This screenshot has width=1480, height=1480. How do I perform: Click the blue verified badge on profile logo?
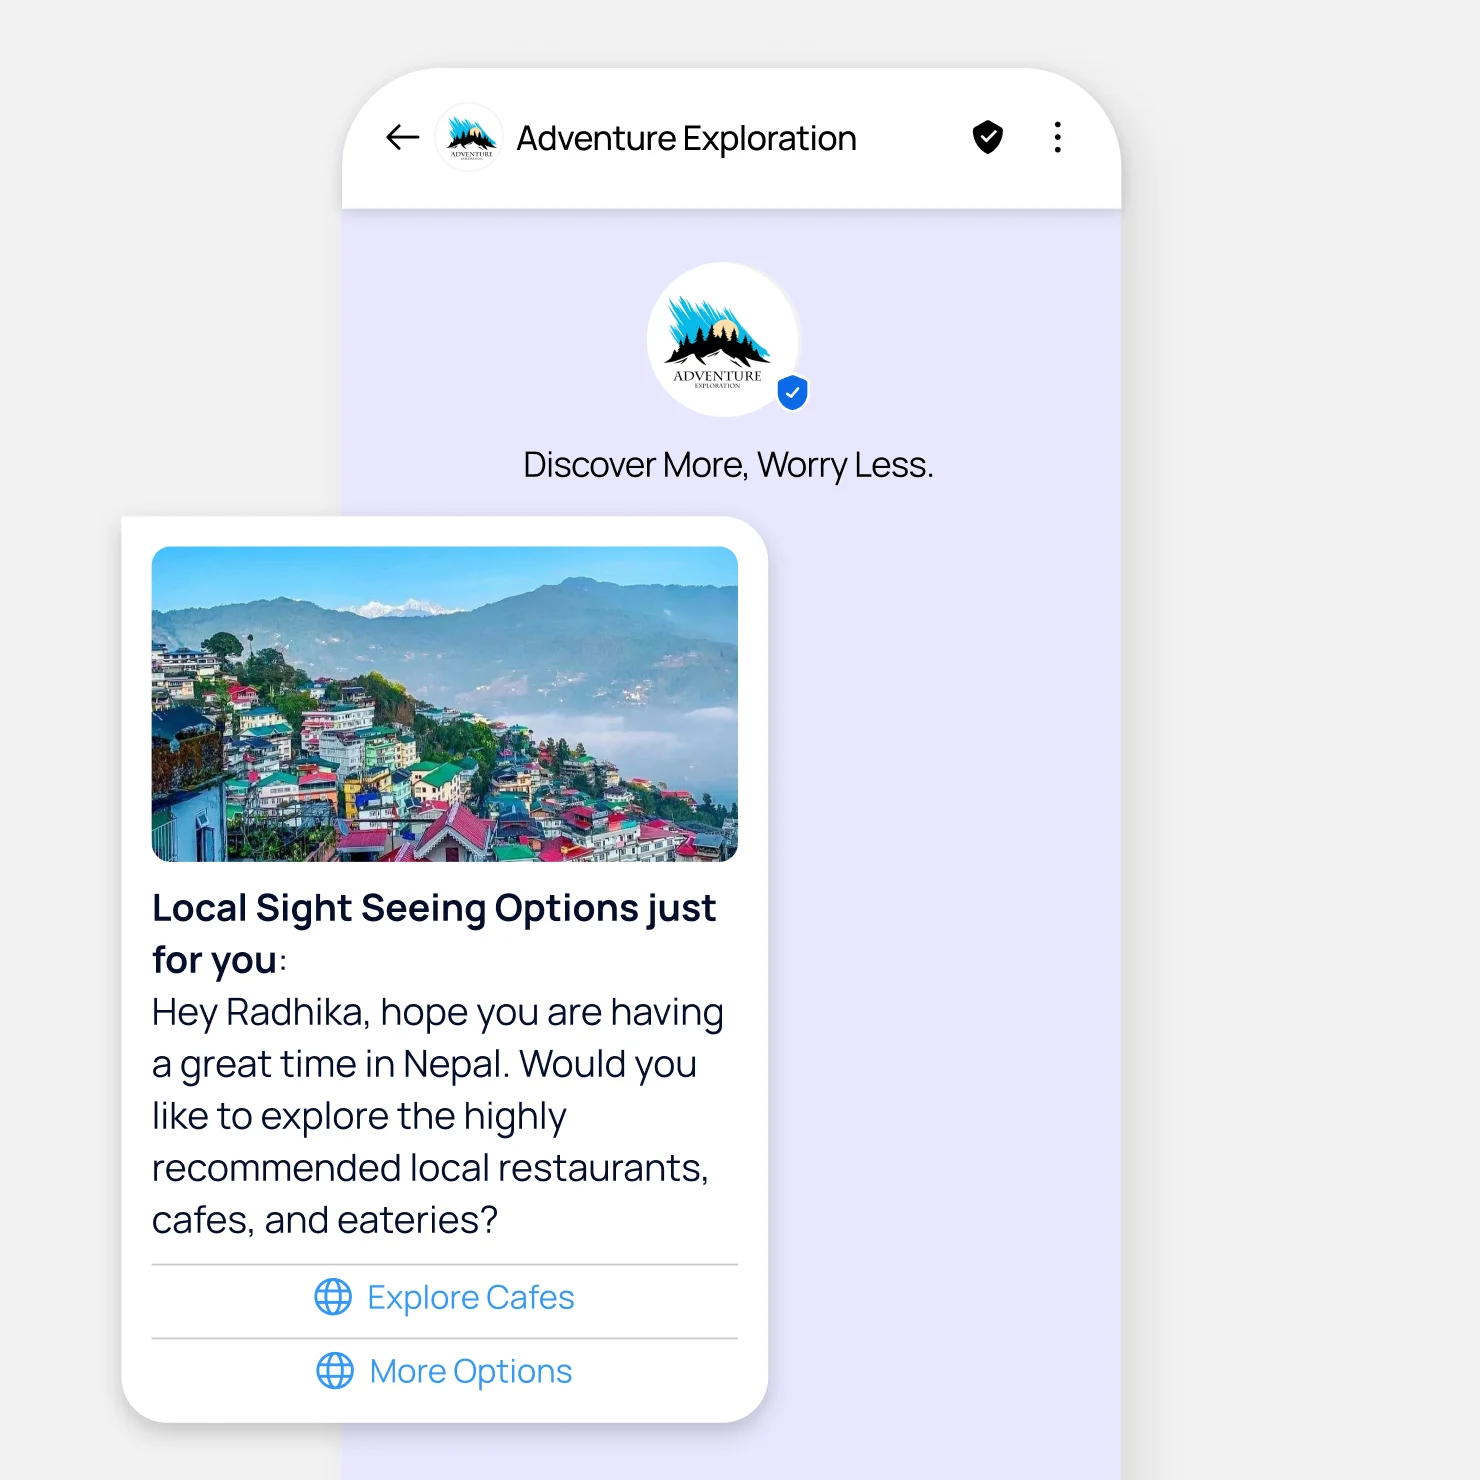point(793,393)
